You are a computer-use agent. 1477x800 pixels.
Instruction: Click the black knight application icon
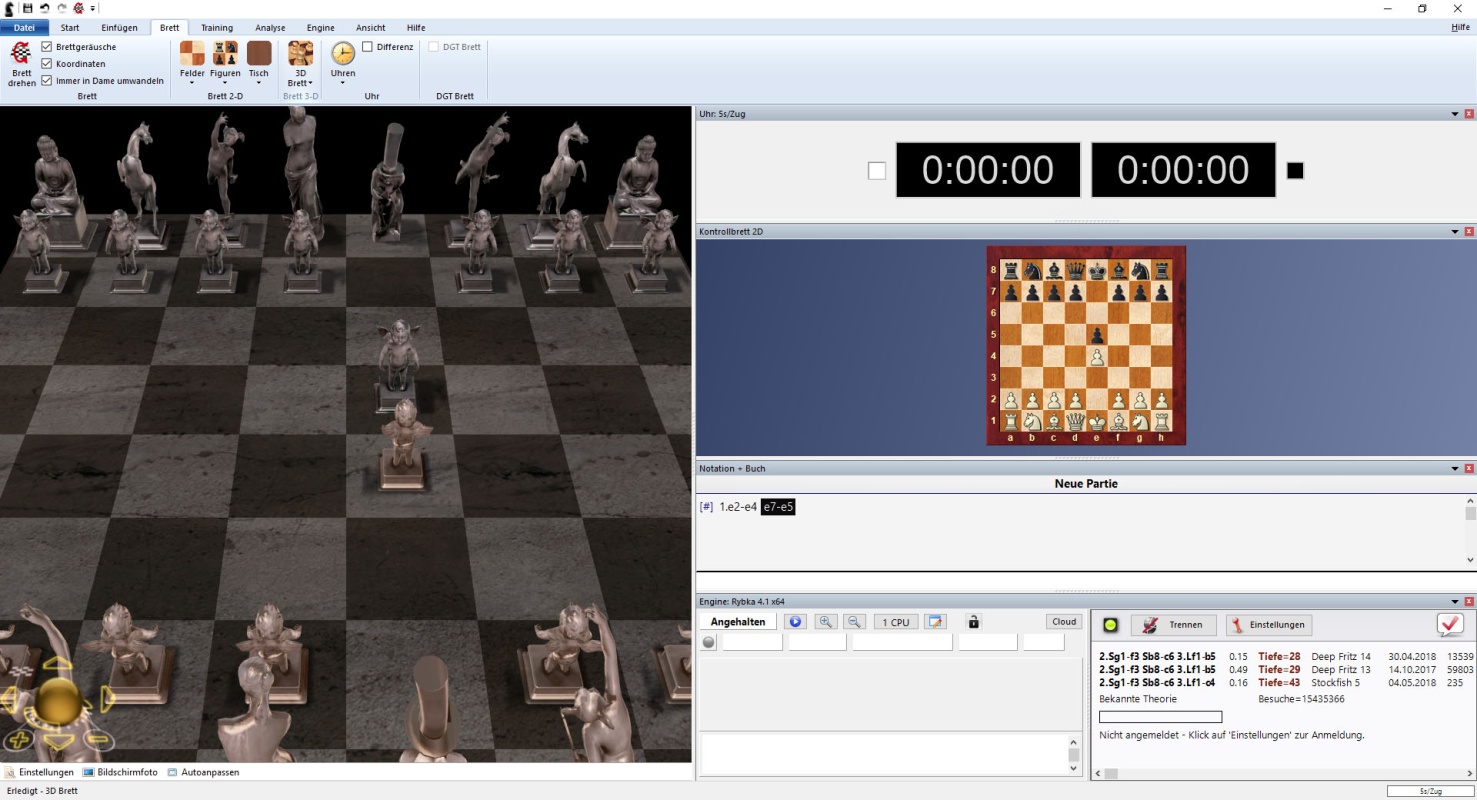pos(11,8)
